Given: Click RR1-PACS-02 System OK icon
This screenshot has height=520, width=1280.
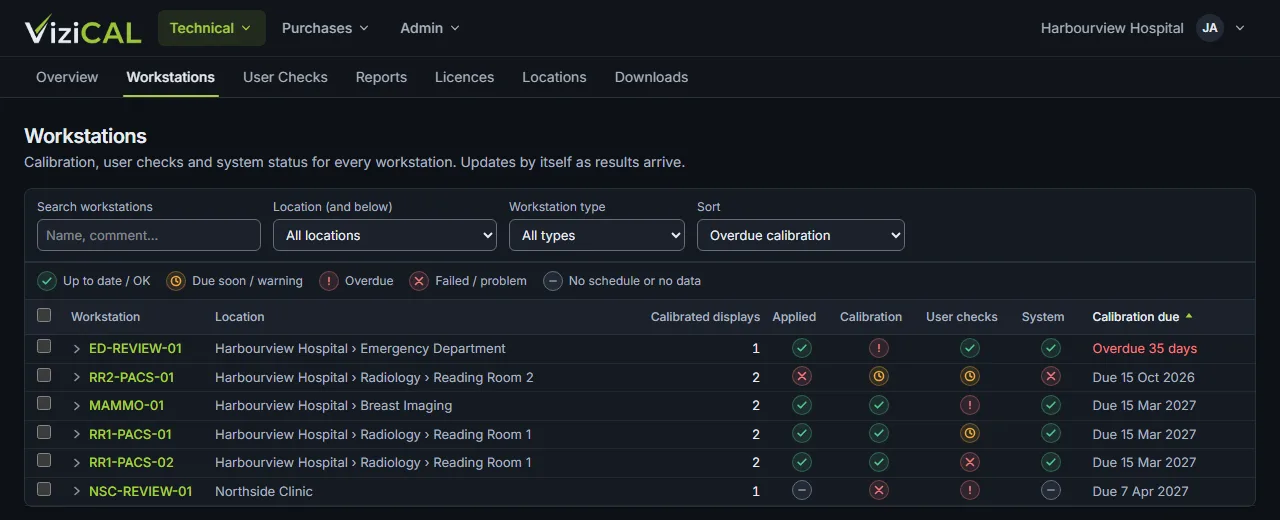Looking at the screenshot, I should click(x=1051, y=462).
